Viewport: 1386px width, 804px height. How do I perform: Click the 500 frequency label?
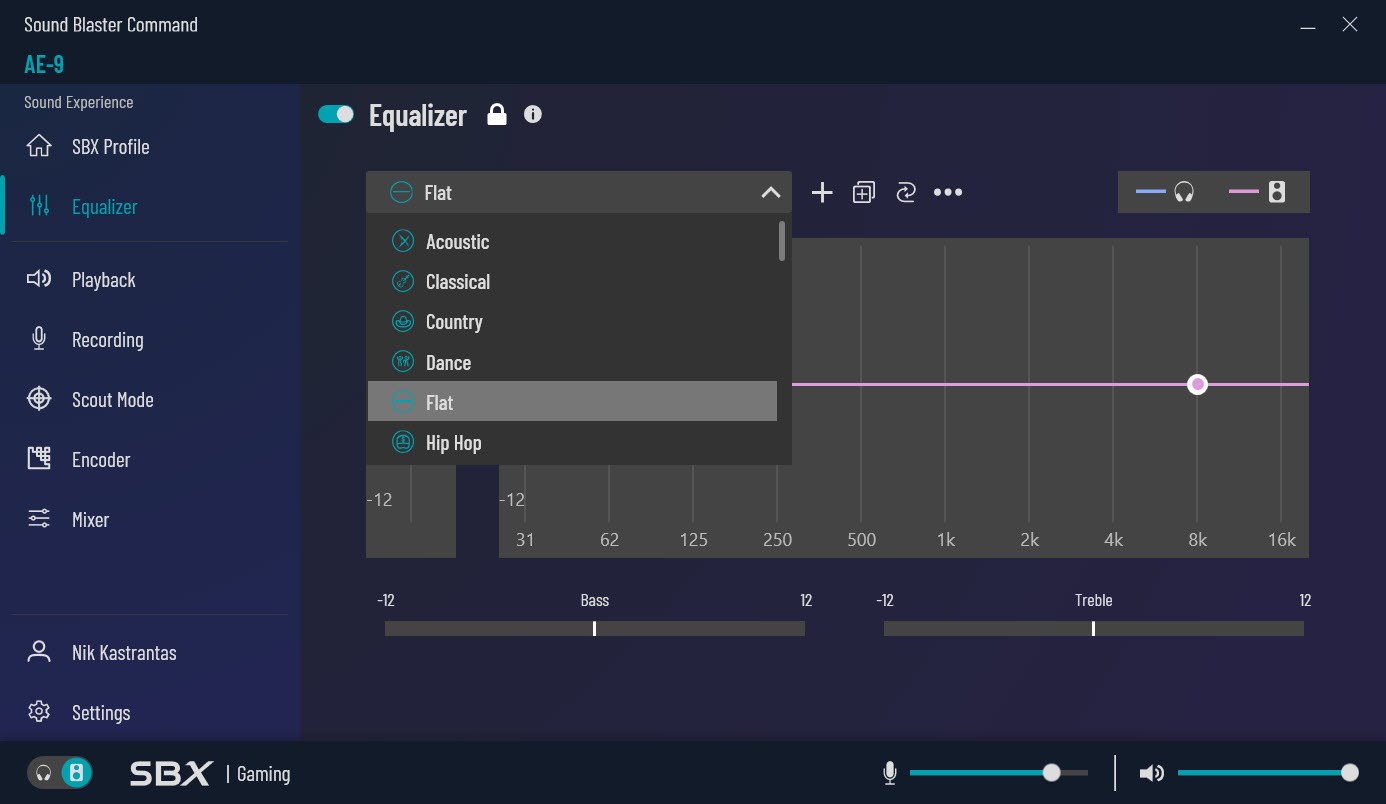(861, 539)
